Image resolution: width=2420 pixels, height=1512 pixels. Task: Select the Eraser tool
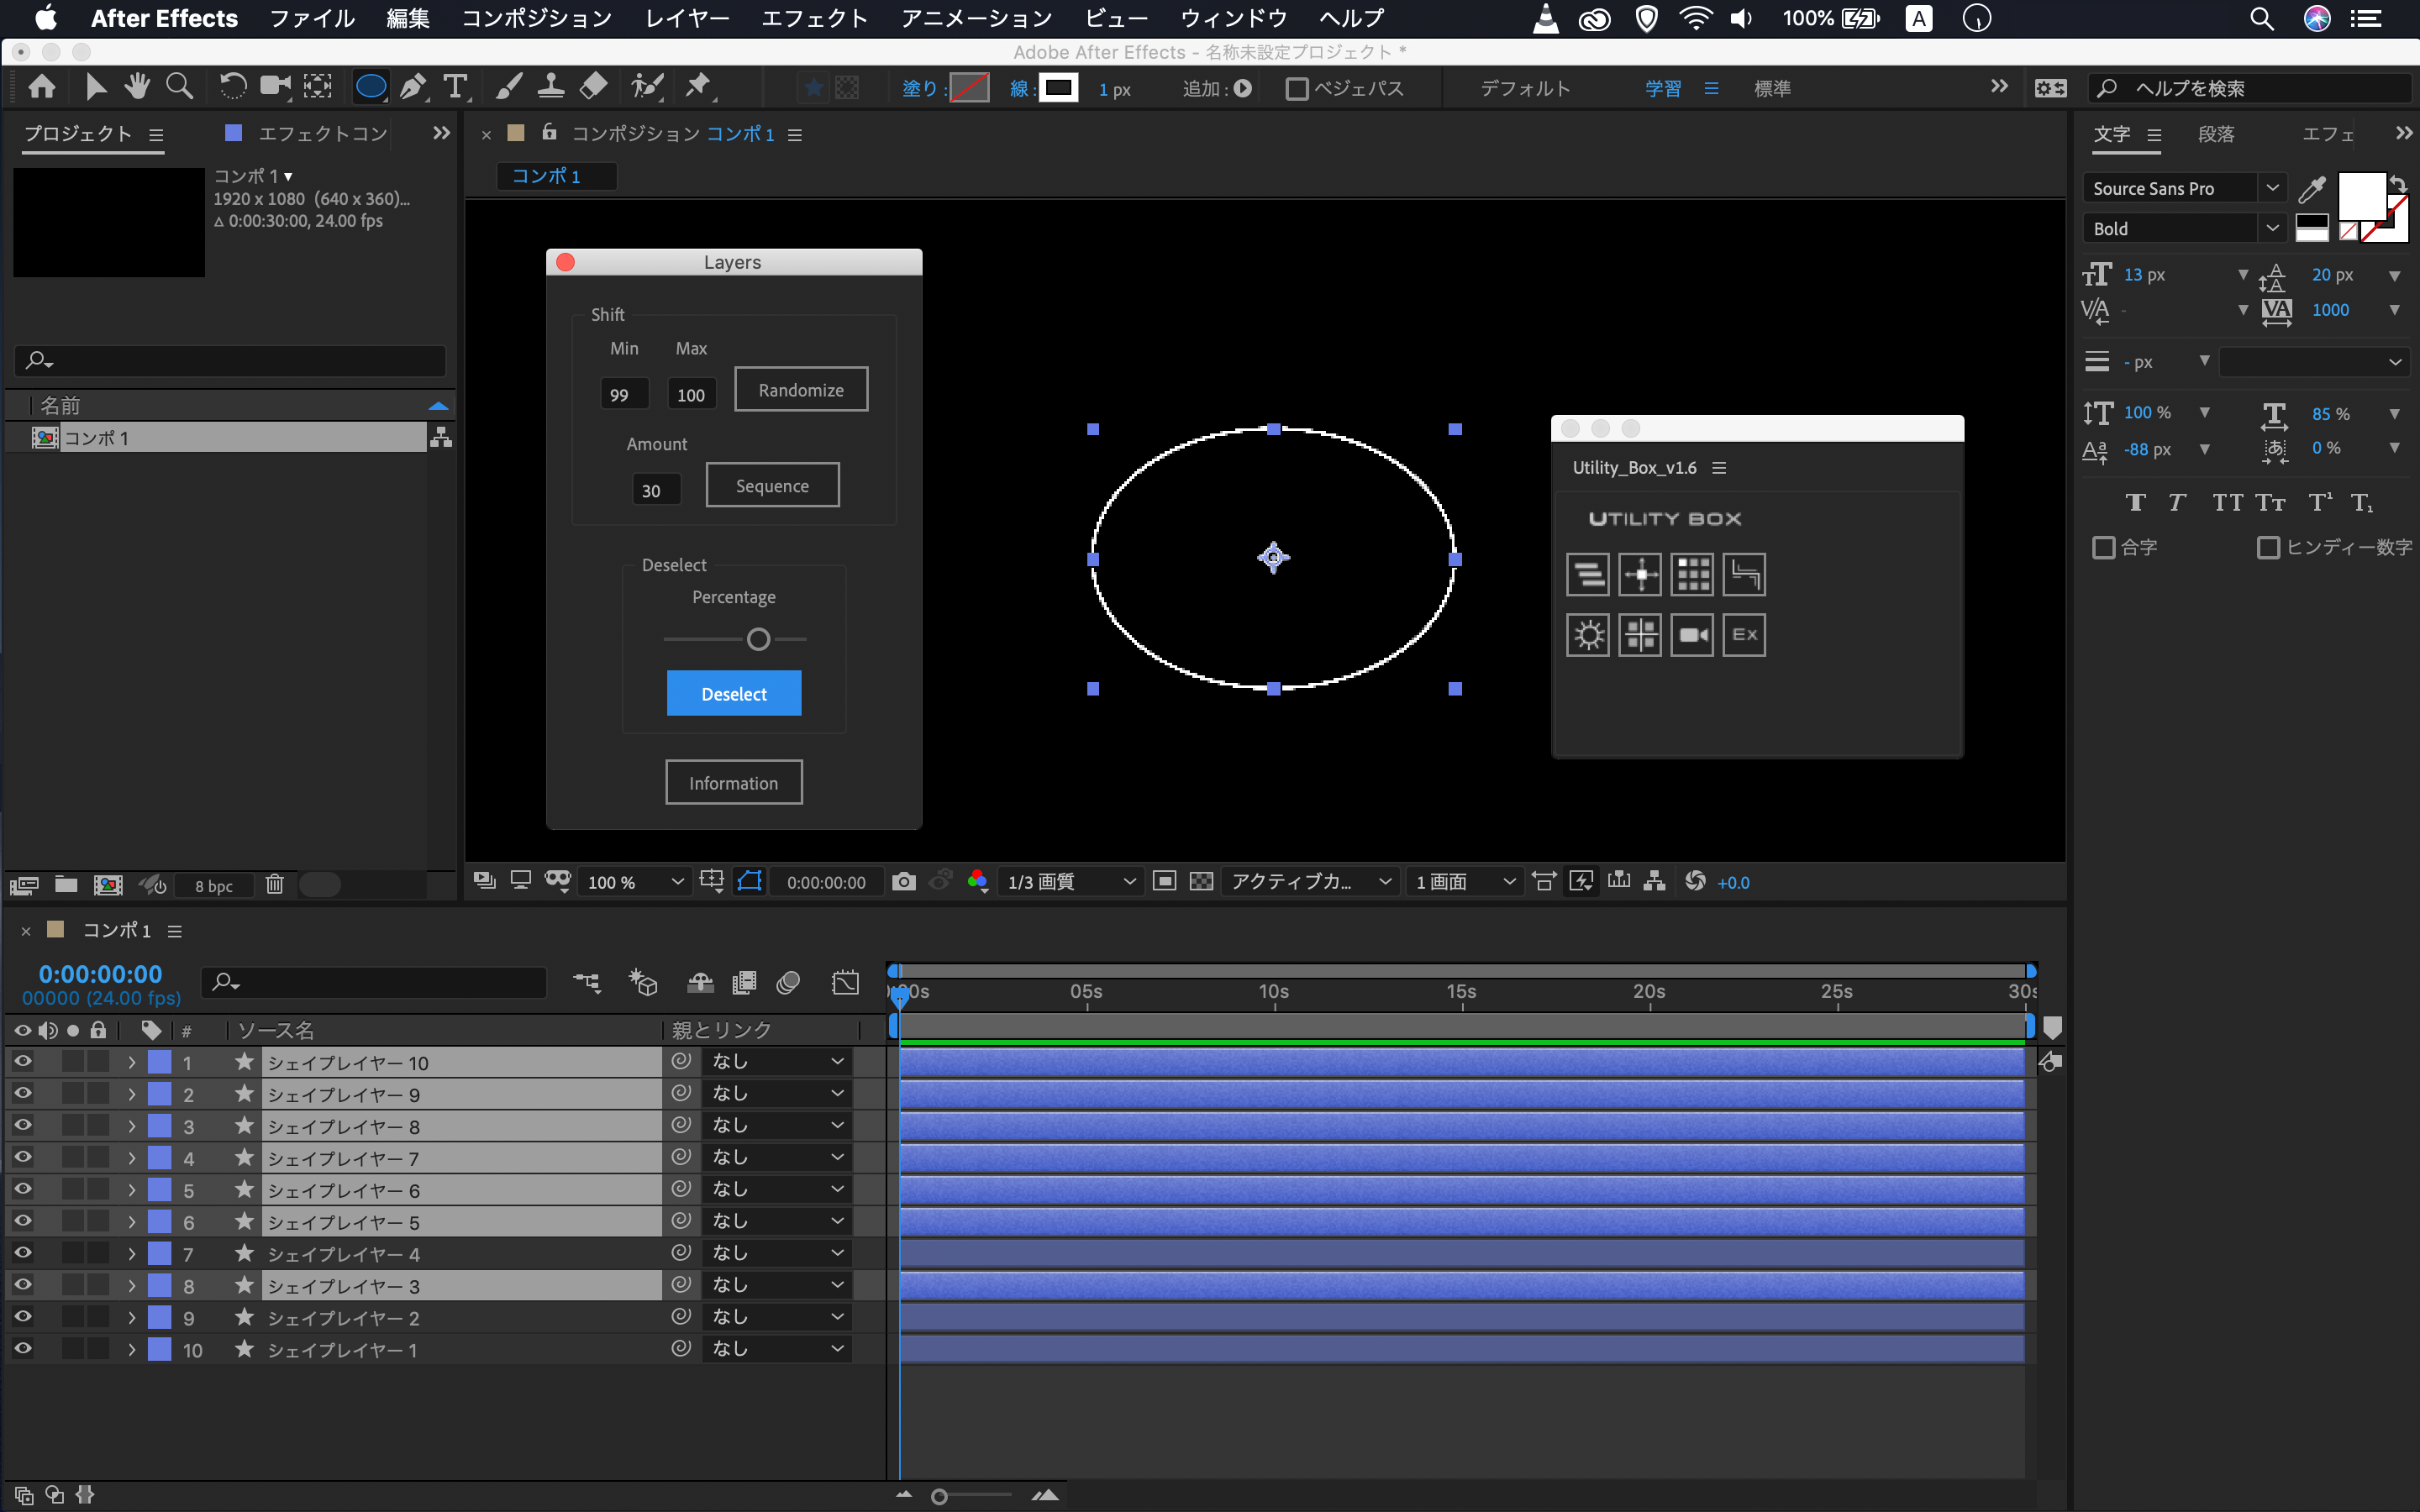coord(594,87)
